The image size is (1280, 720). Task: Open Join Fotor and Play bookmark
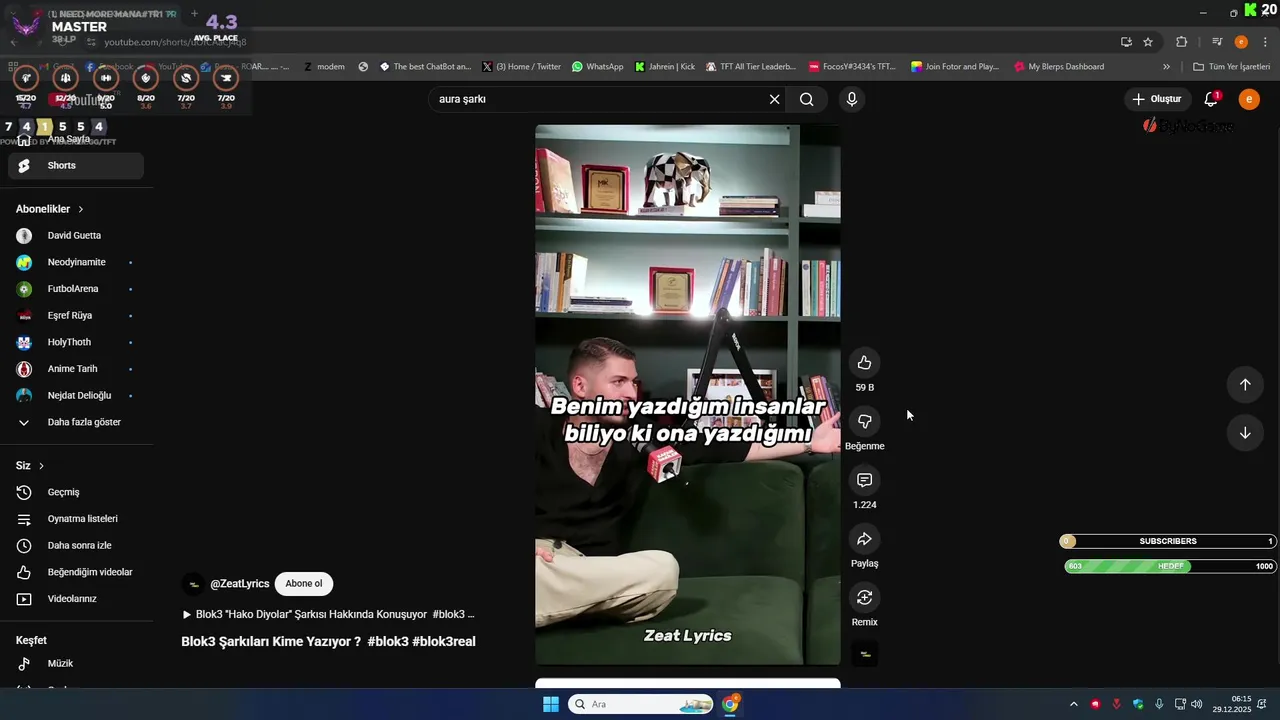pos(955,67)
